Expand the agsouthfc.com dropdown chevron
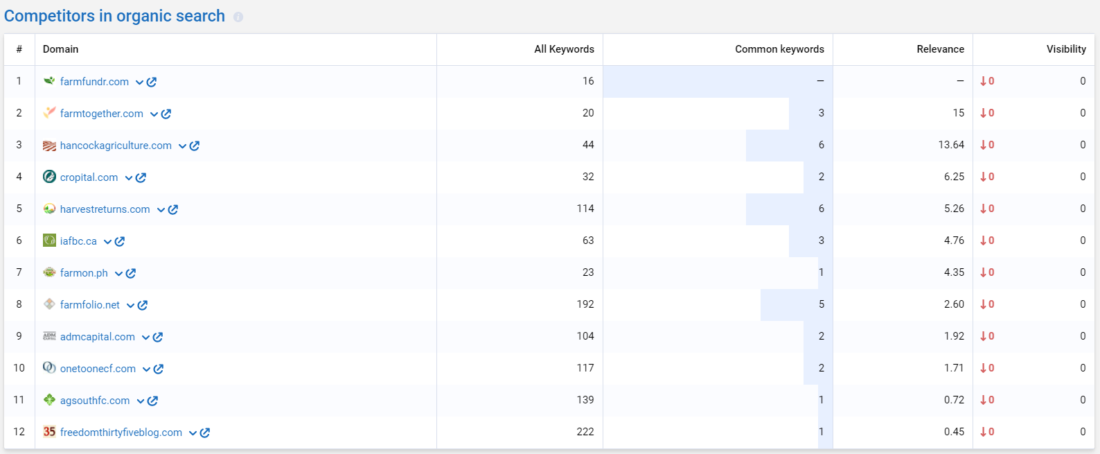This screenshot has height=454, width=1100. [141, 401]
